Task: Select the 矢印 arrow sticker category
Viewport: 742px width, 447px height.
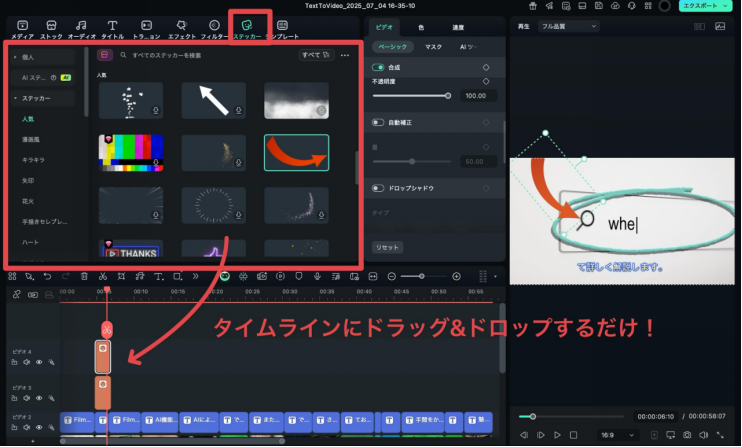Action: (x=28, y=181)
